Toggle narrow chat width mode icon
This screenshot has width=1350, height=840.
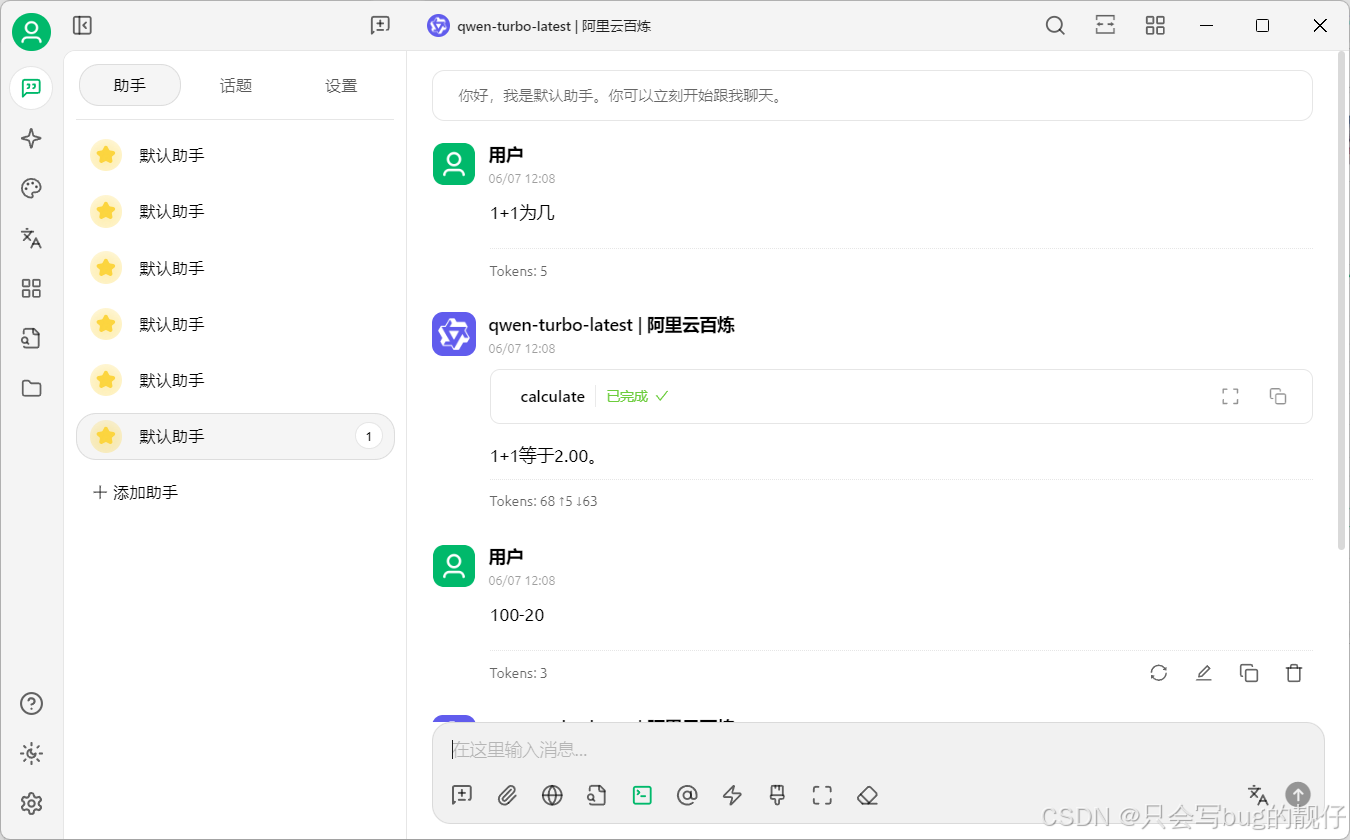click(1105, 26)
